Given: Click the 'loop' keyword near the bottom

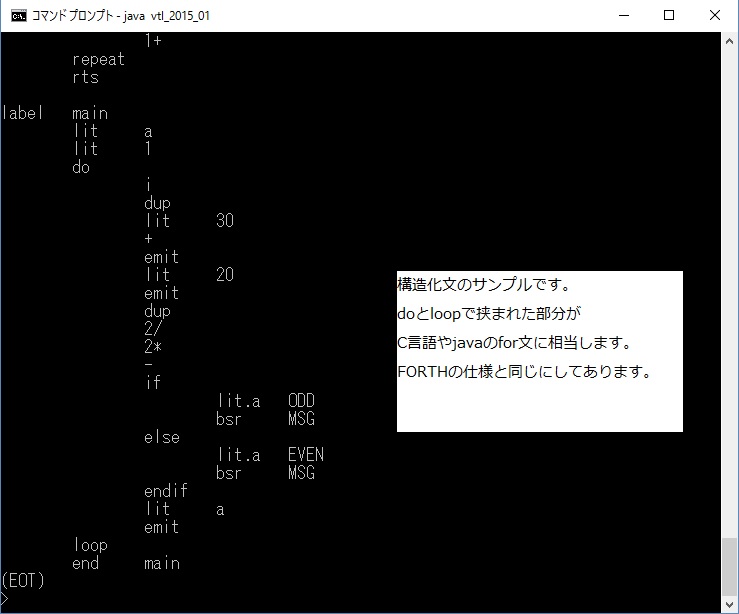Looking at the screenshot, I should coord(90,545).
